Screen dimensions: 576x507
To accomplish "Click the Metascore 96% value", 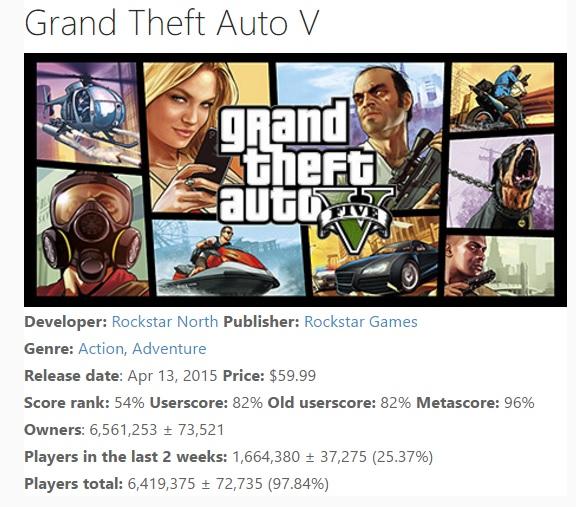I will [x=519, y=403].
